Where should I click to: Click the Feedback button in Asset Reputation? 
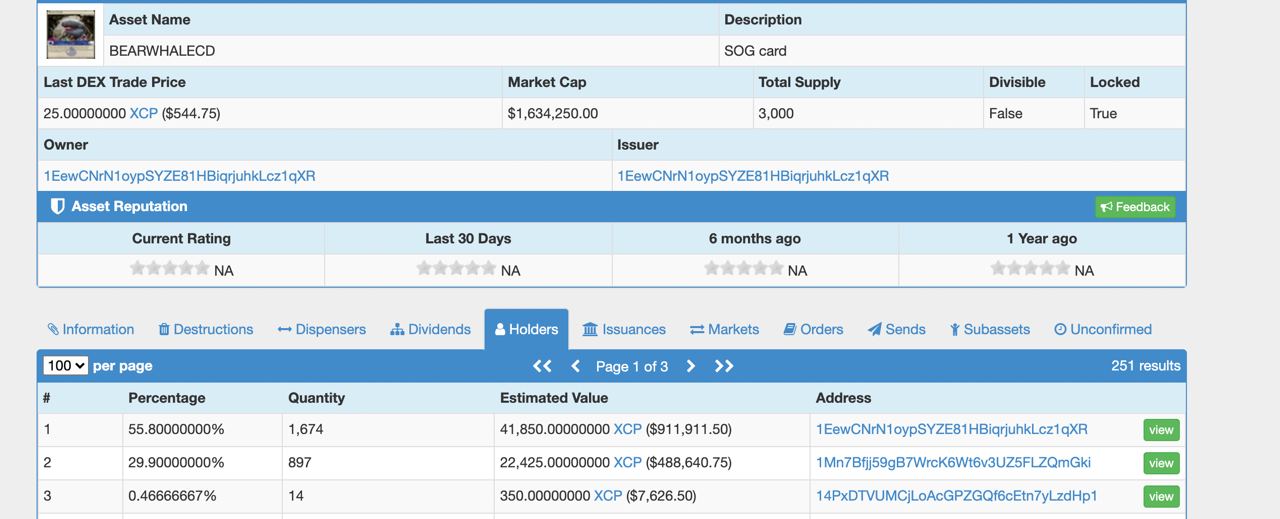coord(1135,207)
